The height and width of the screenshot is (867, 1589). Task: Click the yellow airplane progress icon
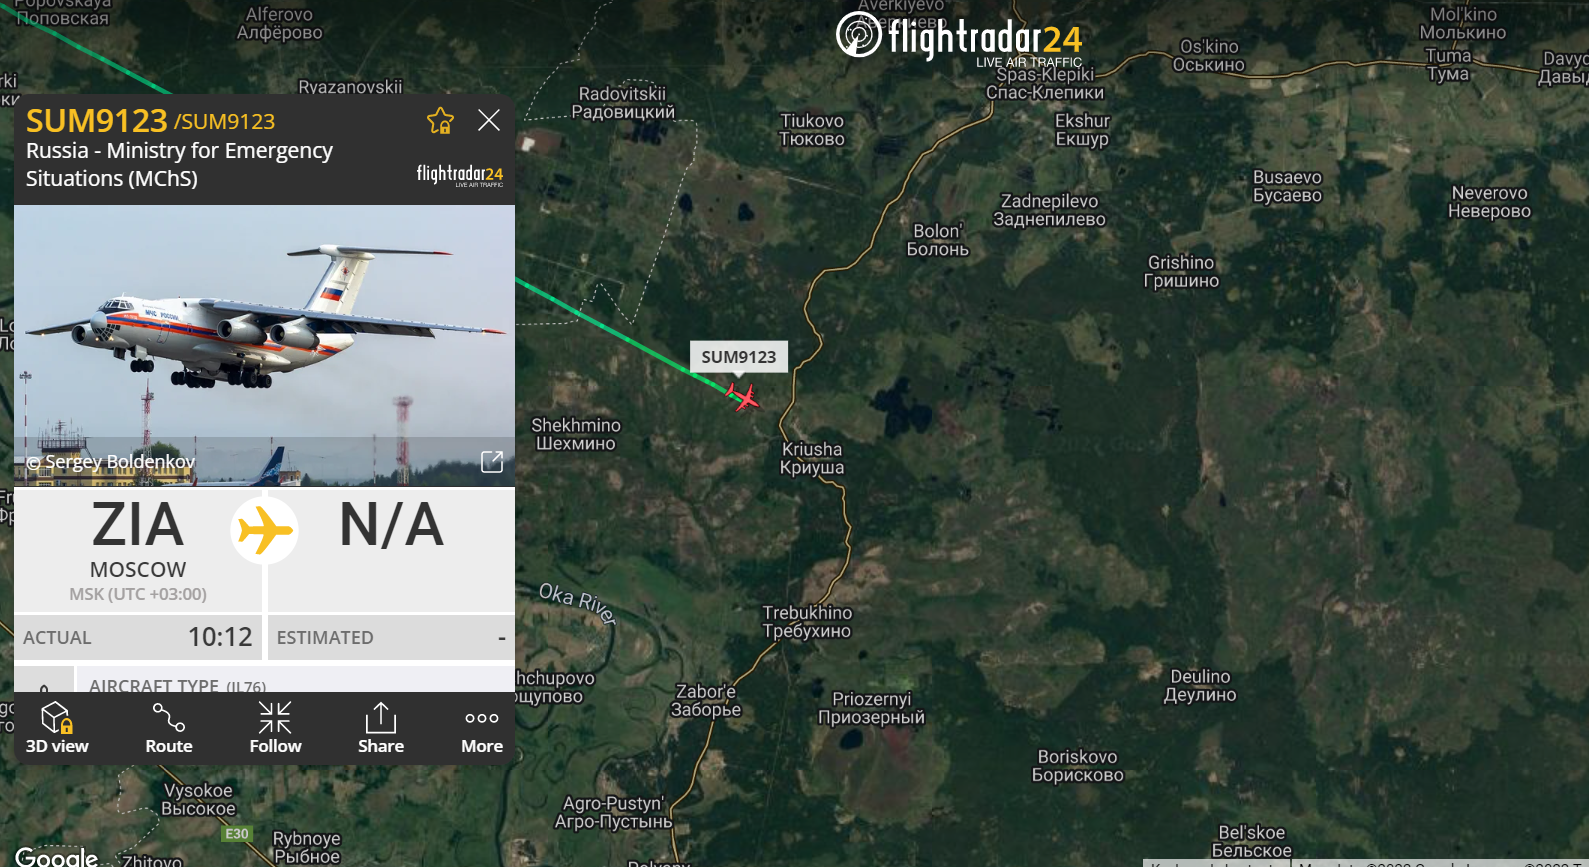264,530
